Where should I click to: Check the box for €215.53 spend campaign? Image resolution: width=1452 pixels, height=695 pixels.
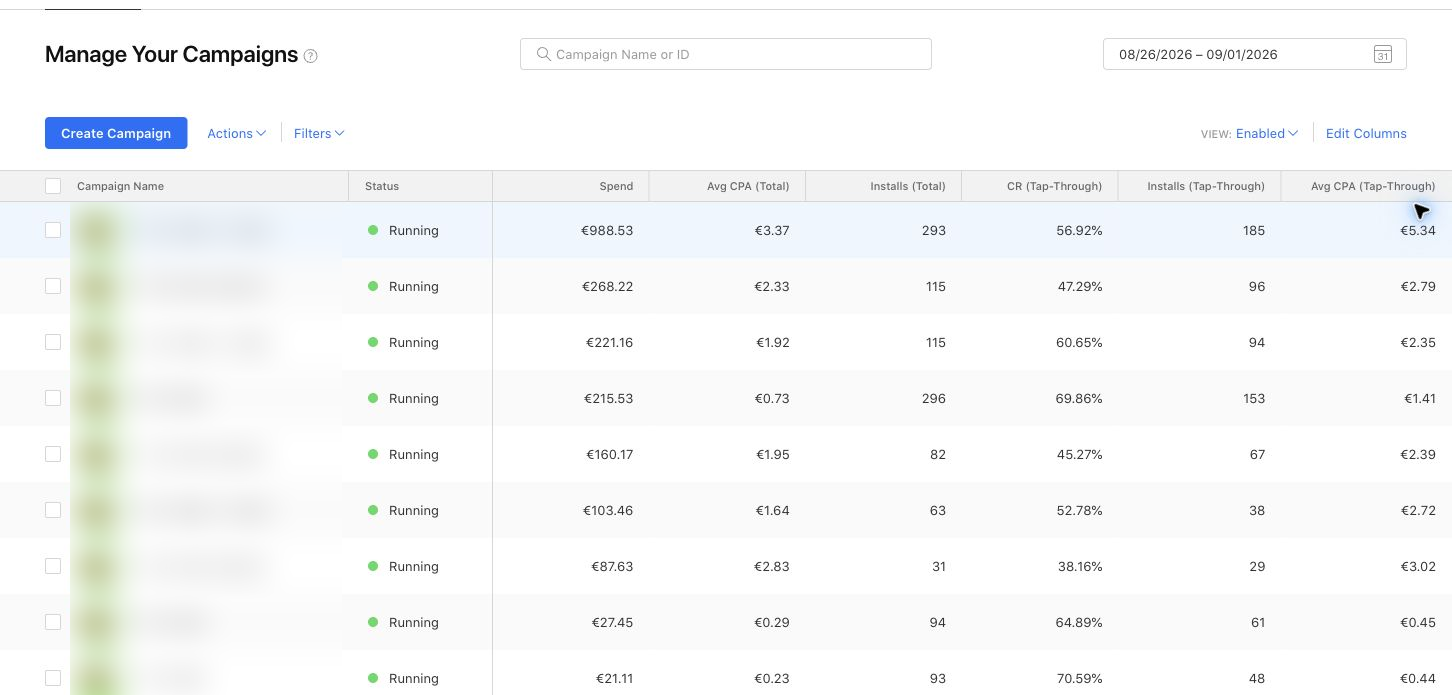click(53, 398)
